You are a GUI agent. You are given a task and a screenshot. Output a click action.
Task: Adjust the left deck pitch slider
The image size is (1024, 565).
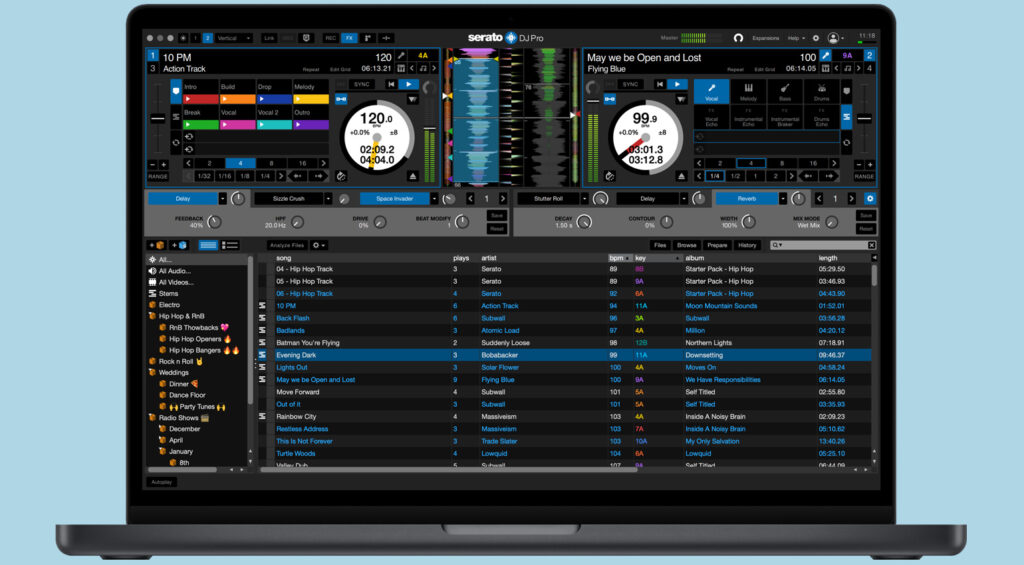click(158, 119)
